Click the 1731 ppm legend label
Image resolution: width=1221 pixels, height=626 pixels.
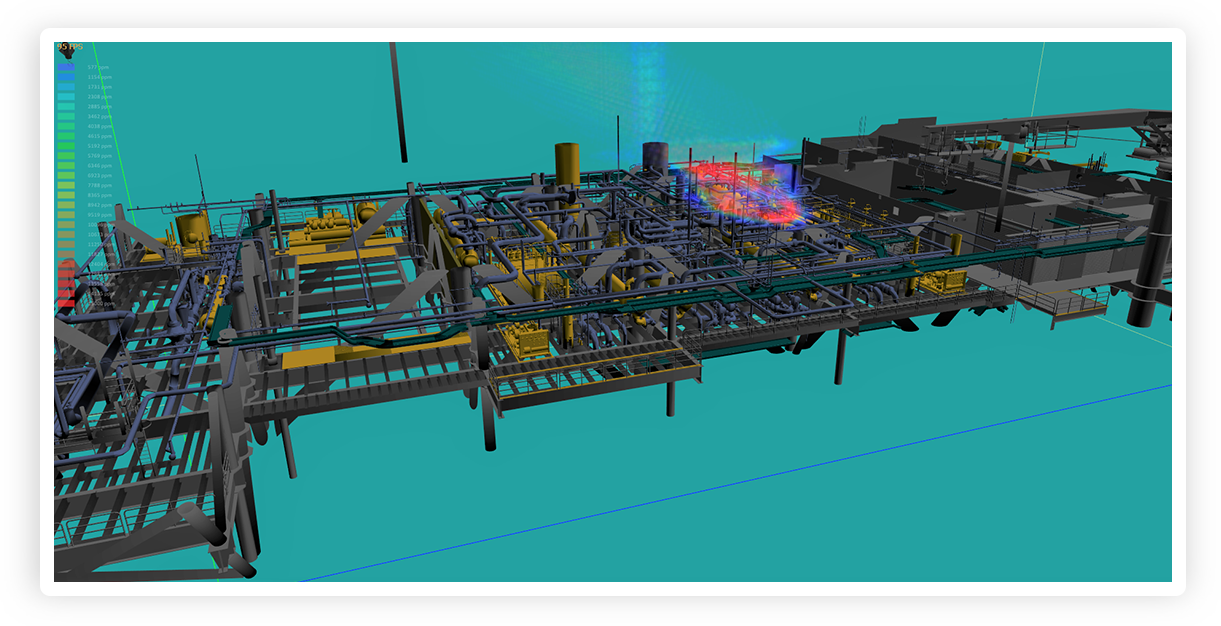coord(100,87)
